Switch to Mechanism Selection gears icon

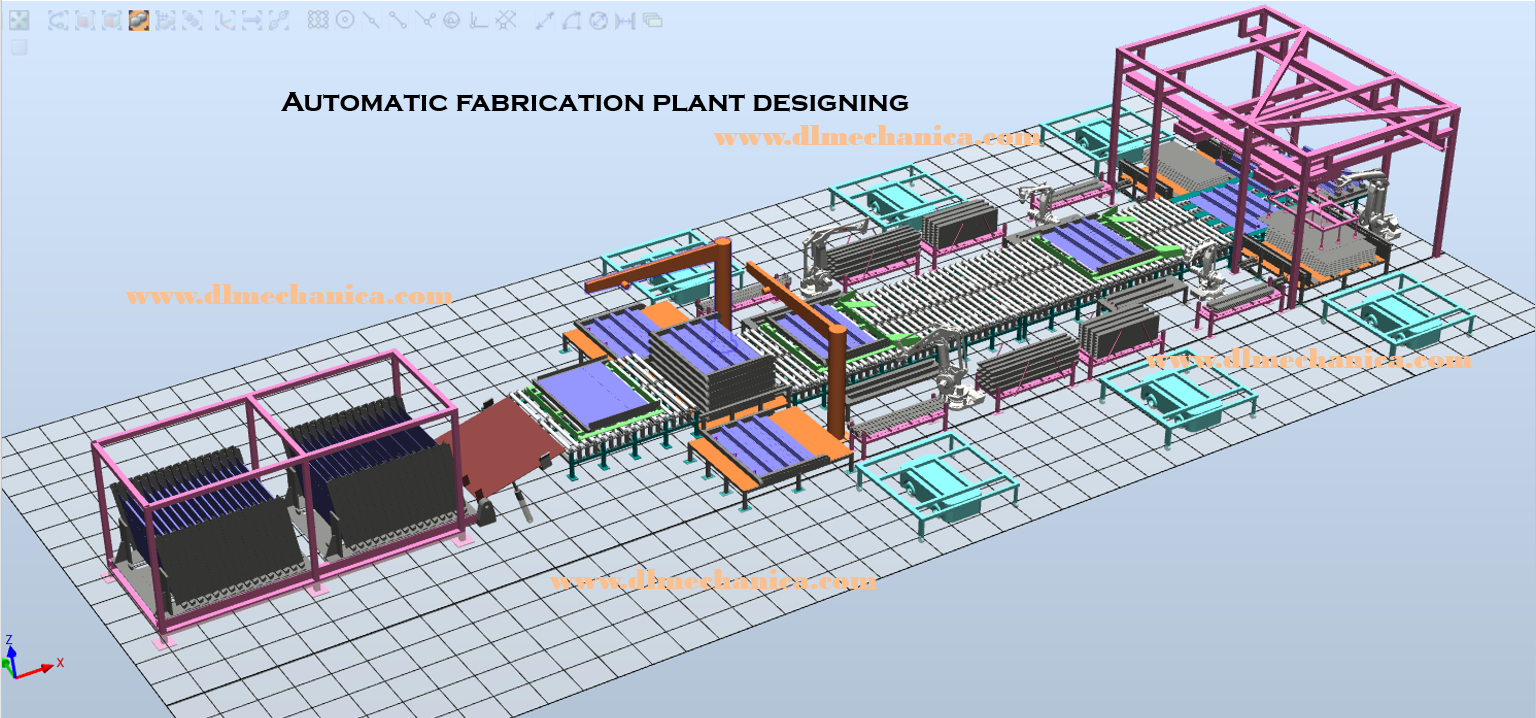pos(166,20)
